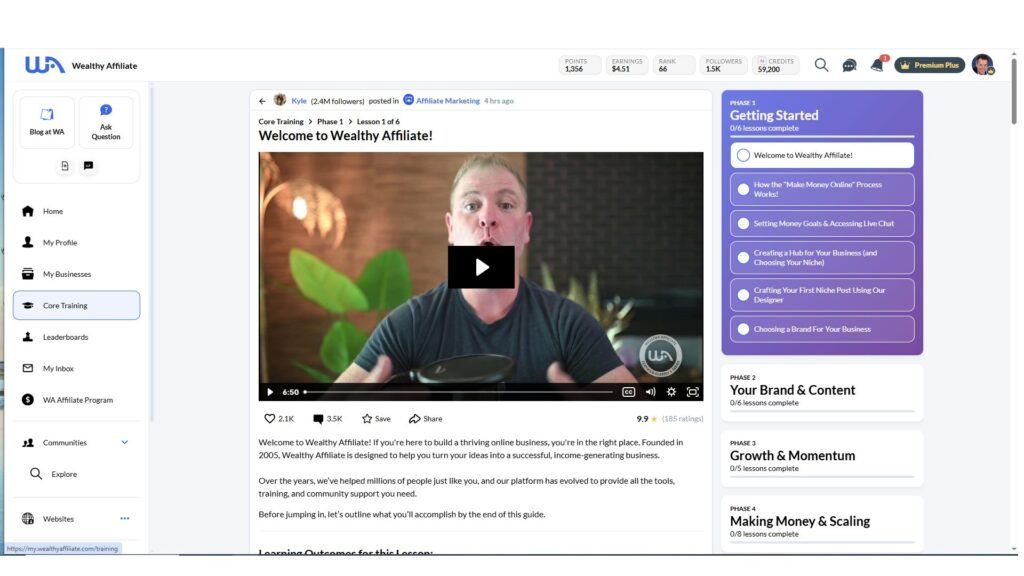Click the Blog at WA tile
This screenshot has width=1024, height=576.
click(47, 122)
